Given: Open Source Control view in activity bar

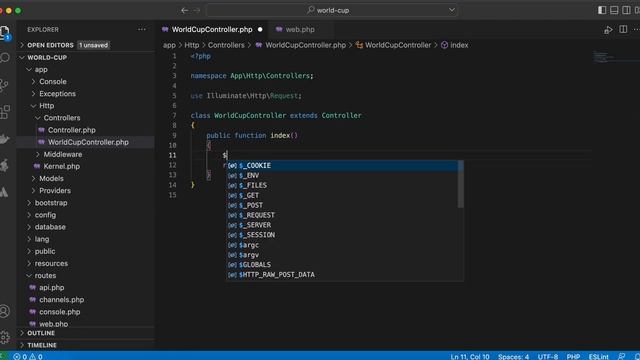Looking at the screenshot, I should (4, 84).
